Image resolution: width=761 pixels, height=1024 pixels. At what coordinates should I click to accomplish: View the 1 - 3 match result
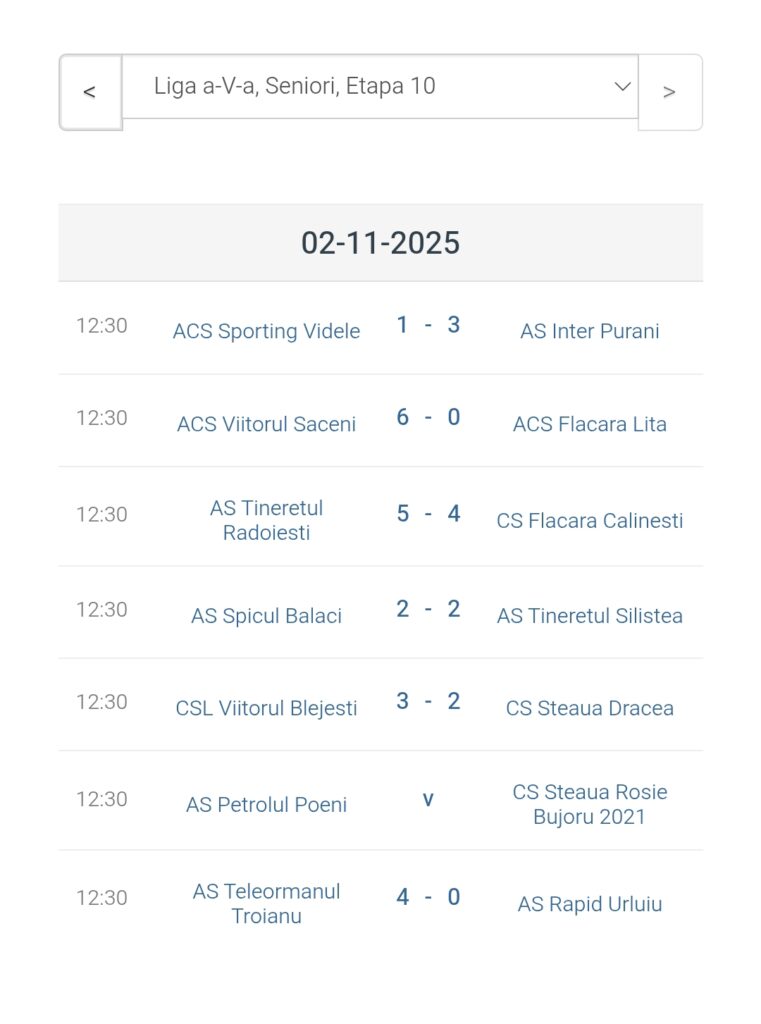tap(427, 325)
